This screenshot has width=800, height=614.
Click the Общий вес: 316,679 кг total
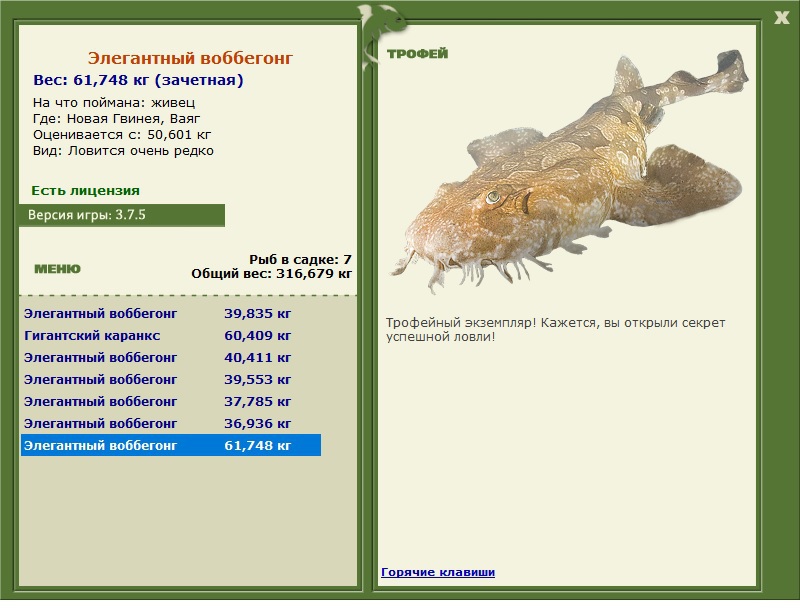tap(271, 272)
